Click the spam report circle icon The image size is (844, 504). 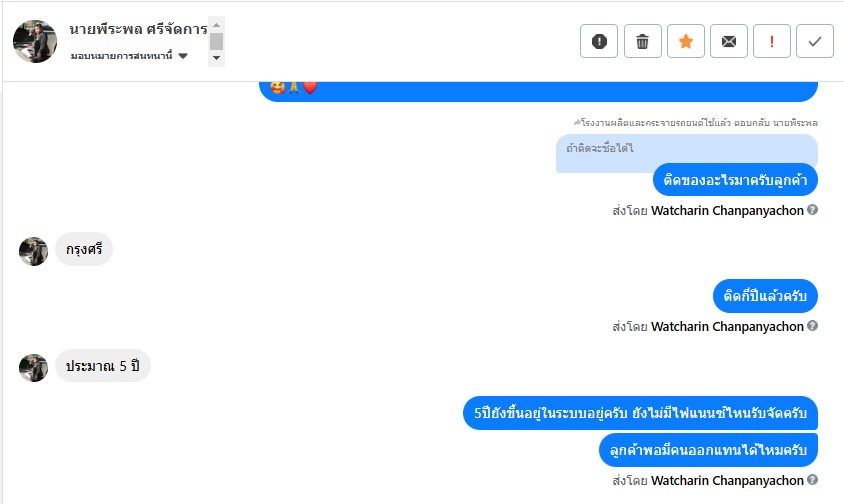click(599, 41)
